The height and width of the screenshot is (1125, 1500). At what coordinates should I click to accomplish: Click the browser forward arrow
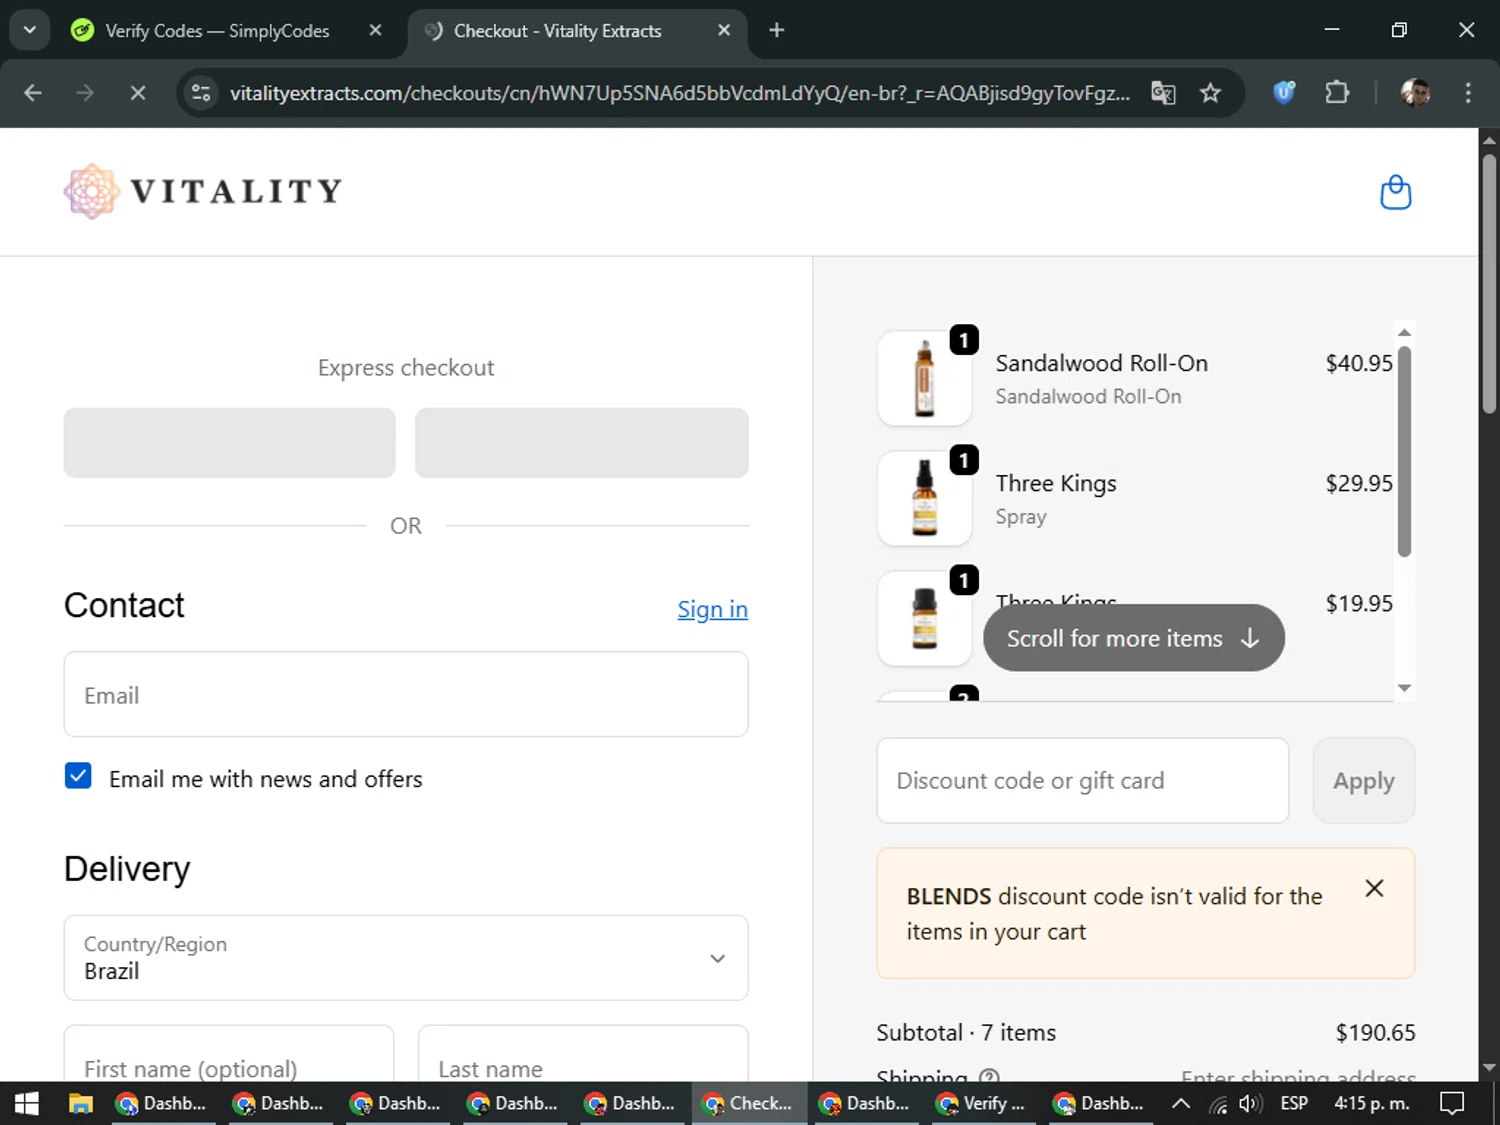tap(85, 93)
